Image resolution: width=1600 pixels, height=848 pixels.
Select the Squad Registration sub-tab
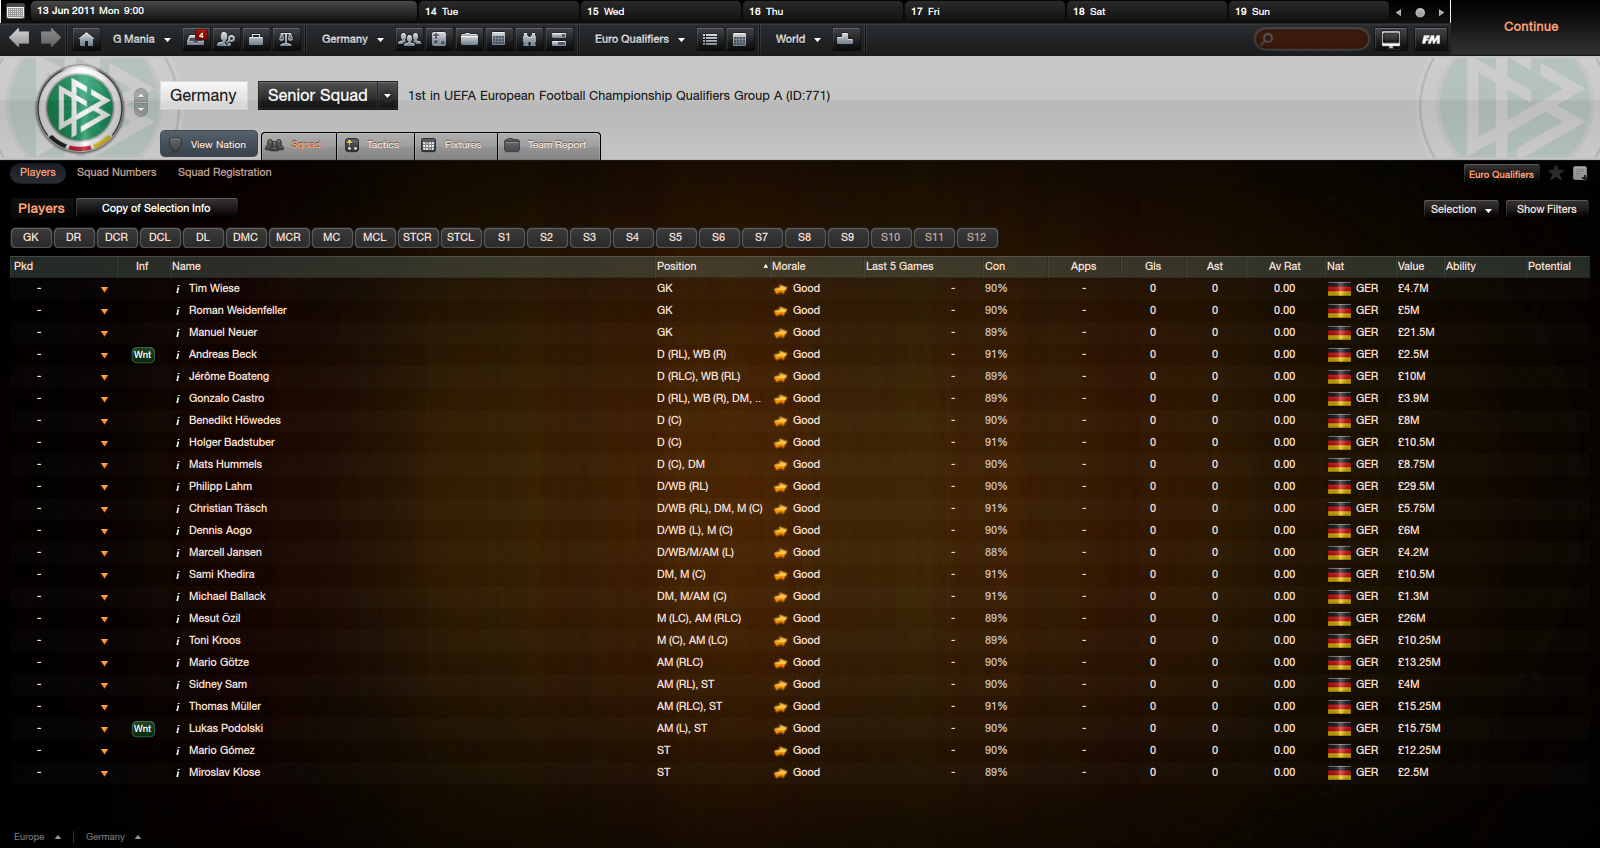(x=225, y=173)
